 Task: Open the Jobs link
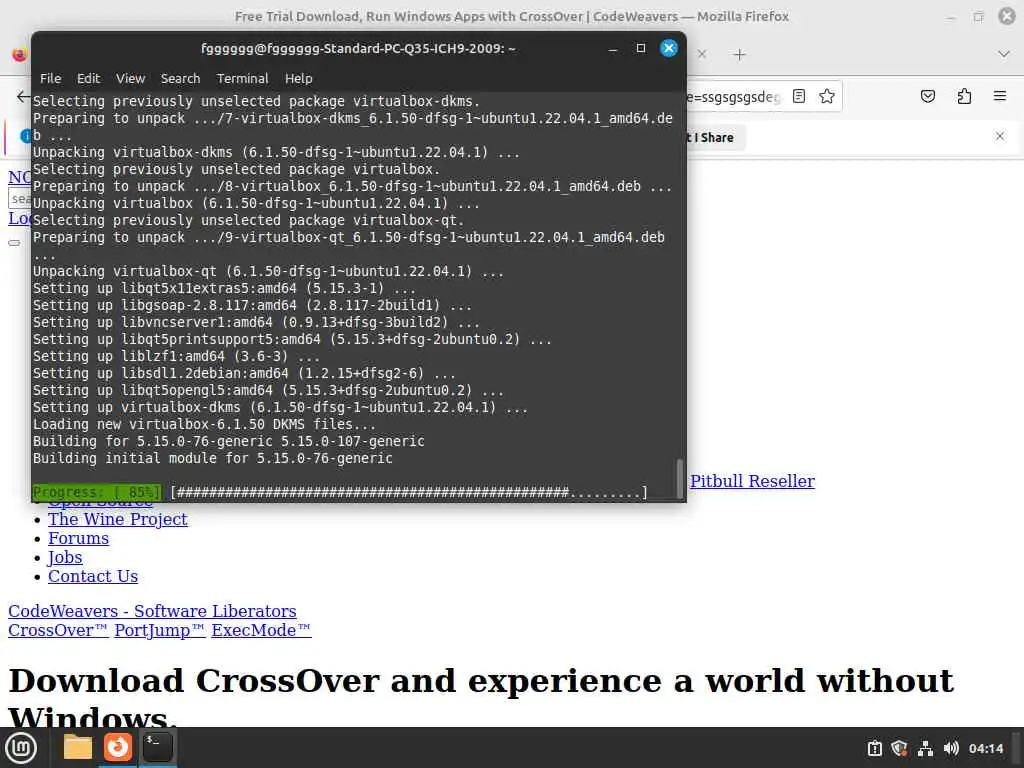coord(65,557)
